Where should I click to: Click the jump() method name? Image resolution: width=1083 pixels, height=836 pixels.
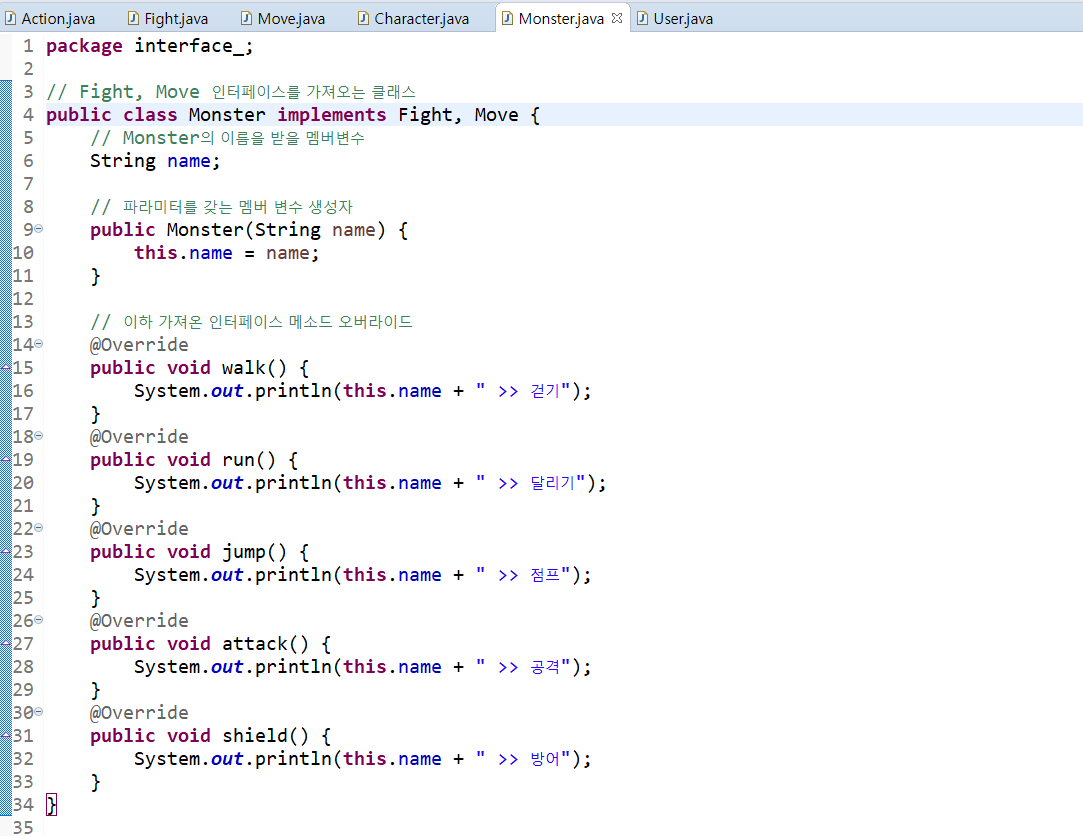coord(244,551)
